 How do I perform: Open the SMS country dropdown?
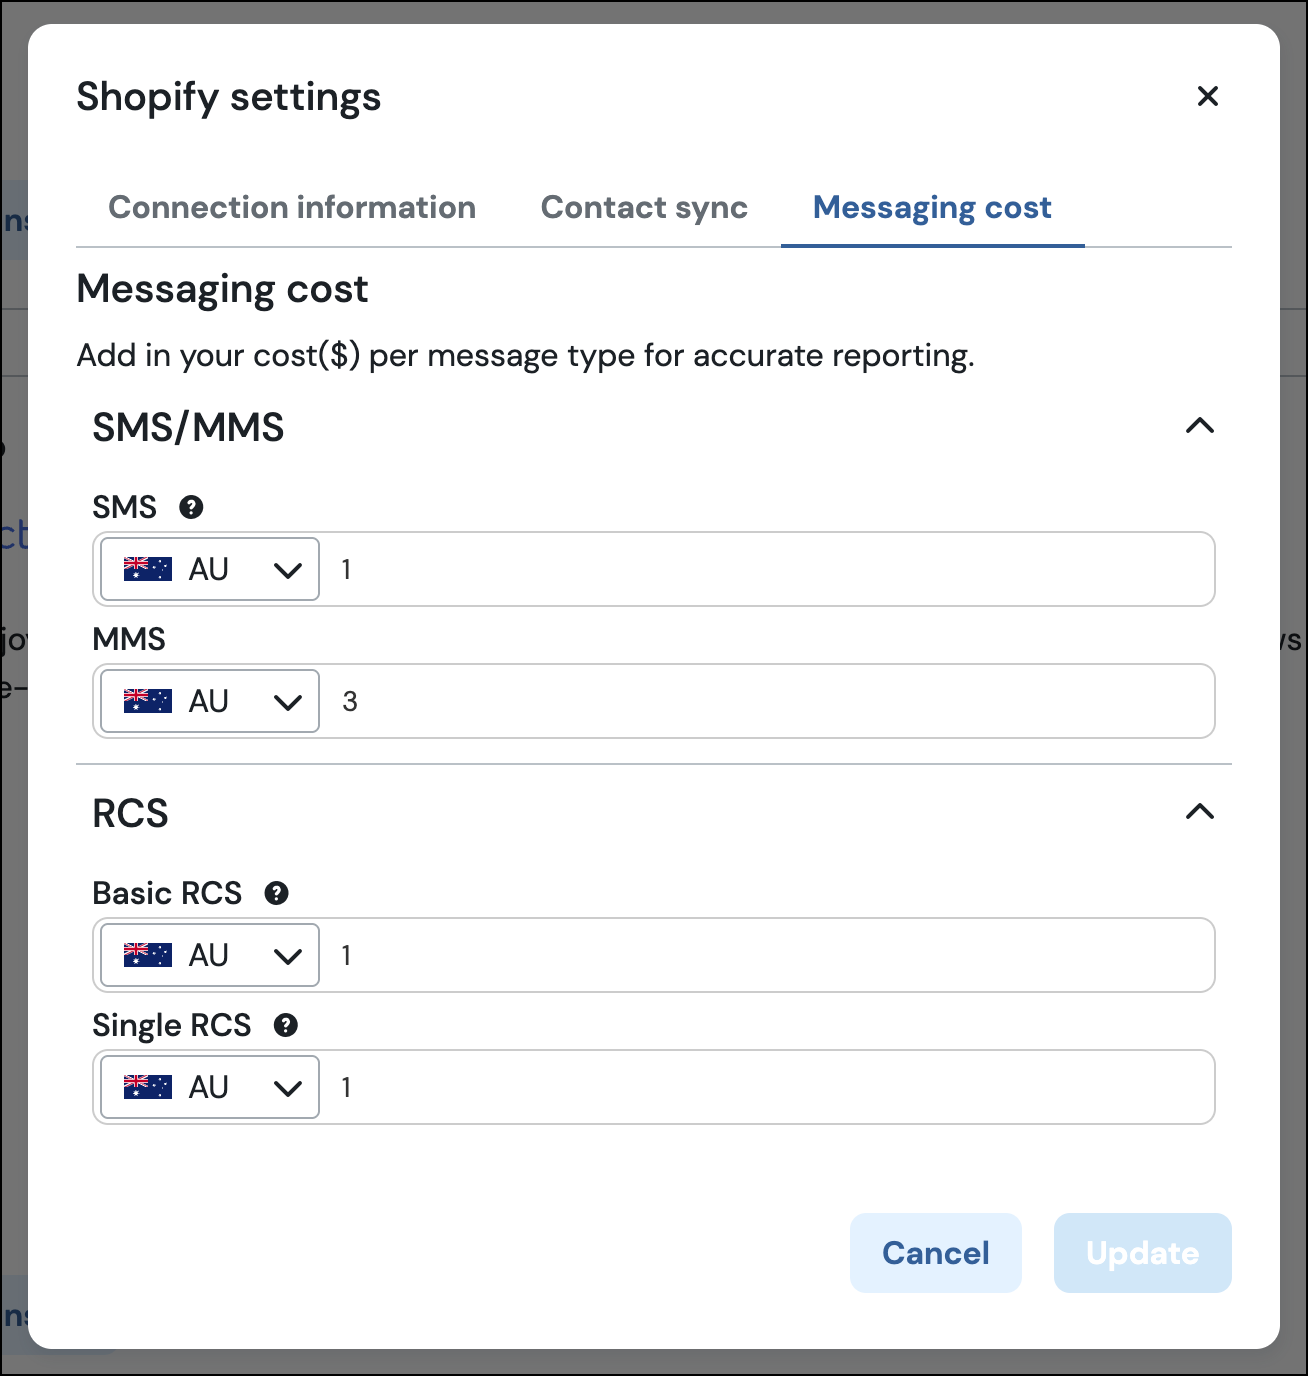286,570
